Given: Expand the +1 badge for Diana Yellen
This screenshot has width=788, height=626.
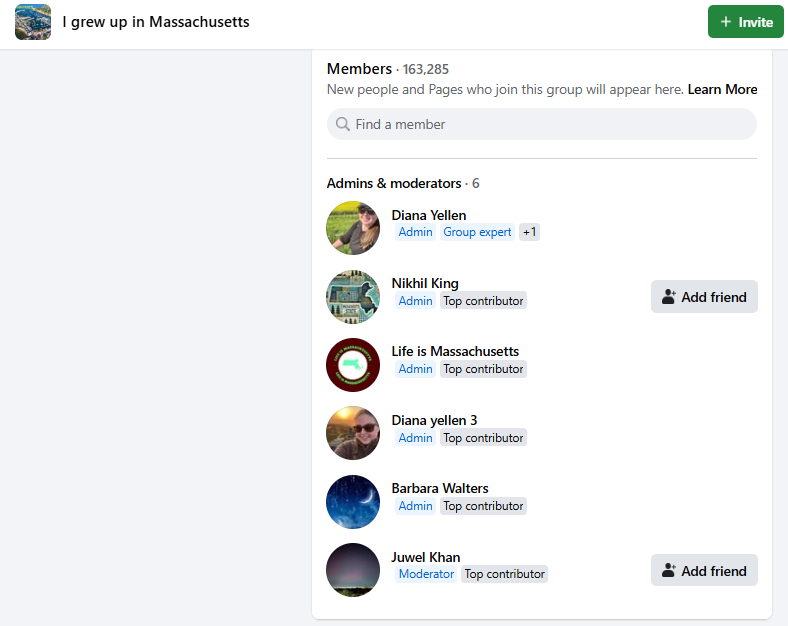Looking at the screenshot, I should click(529, 232).
